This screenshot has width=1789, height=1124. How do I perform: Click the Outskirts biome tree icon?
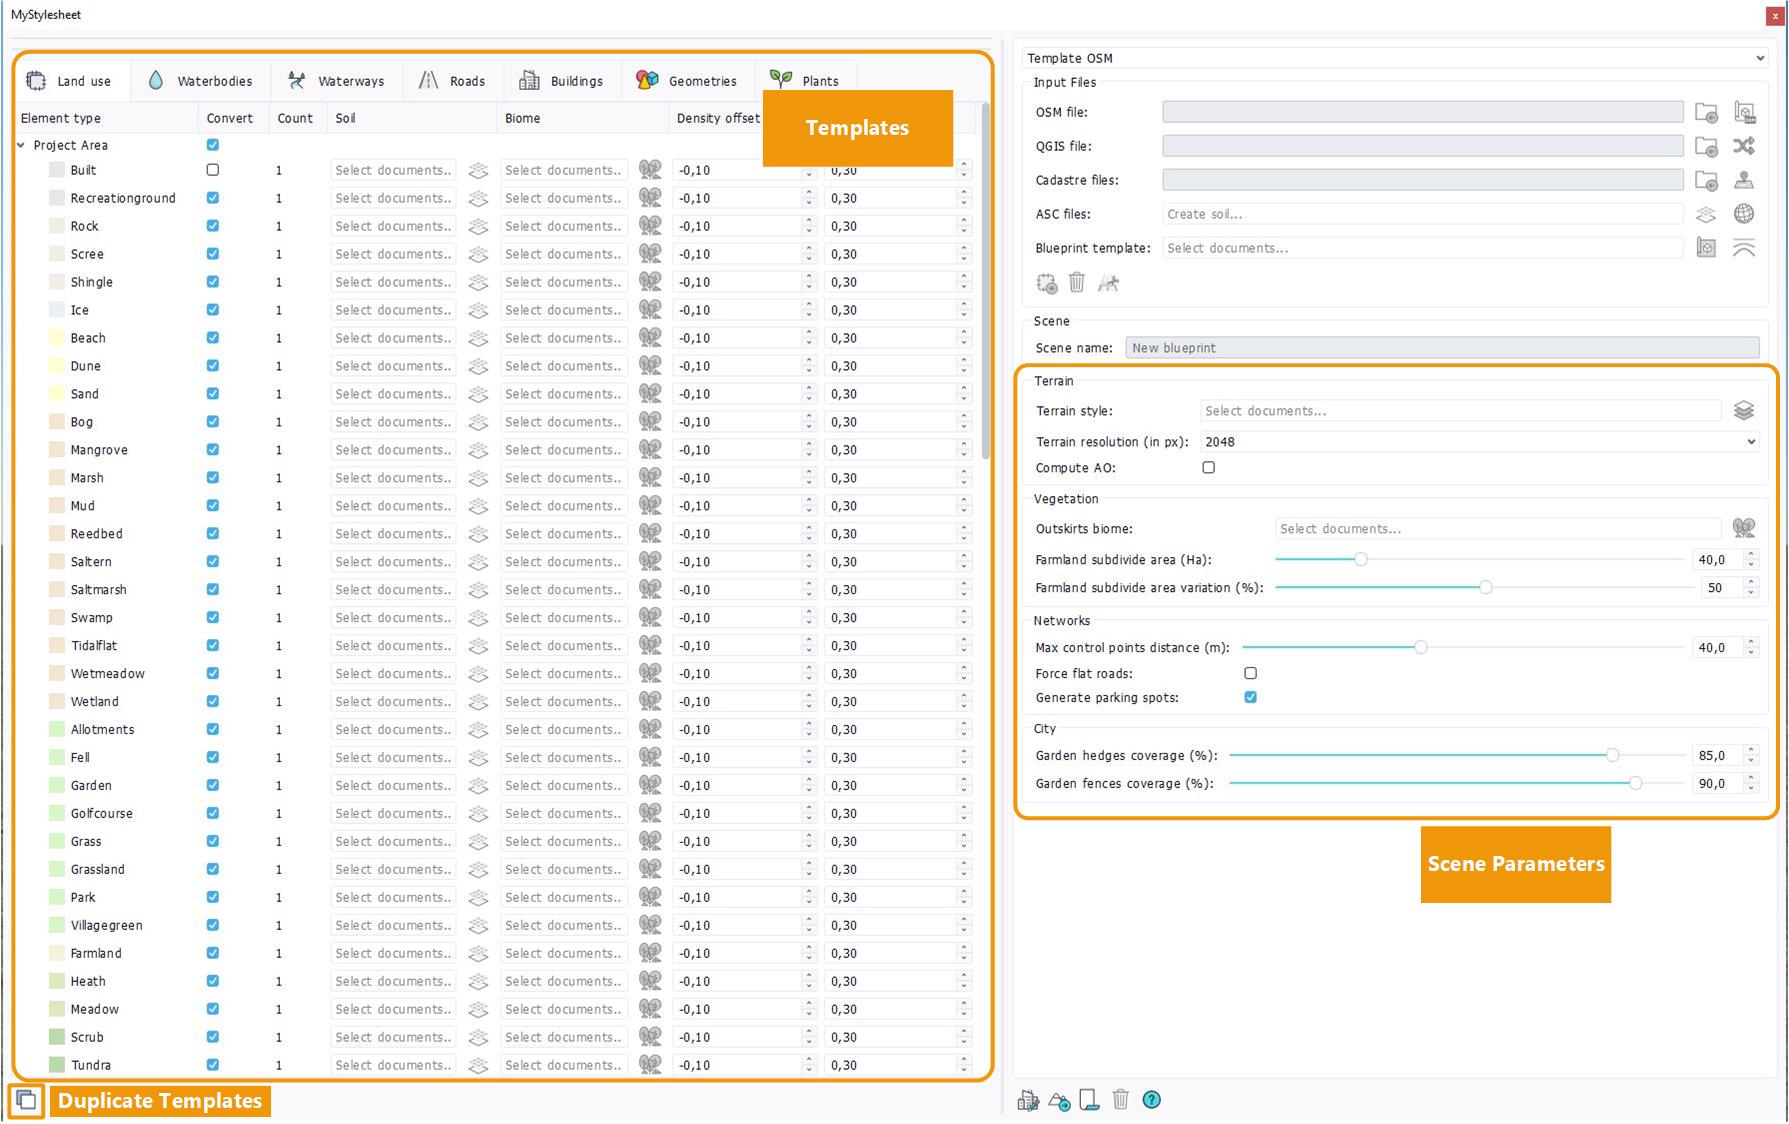tap(1743, 529)
